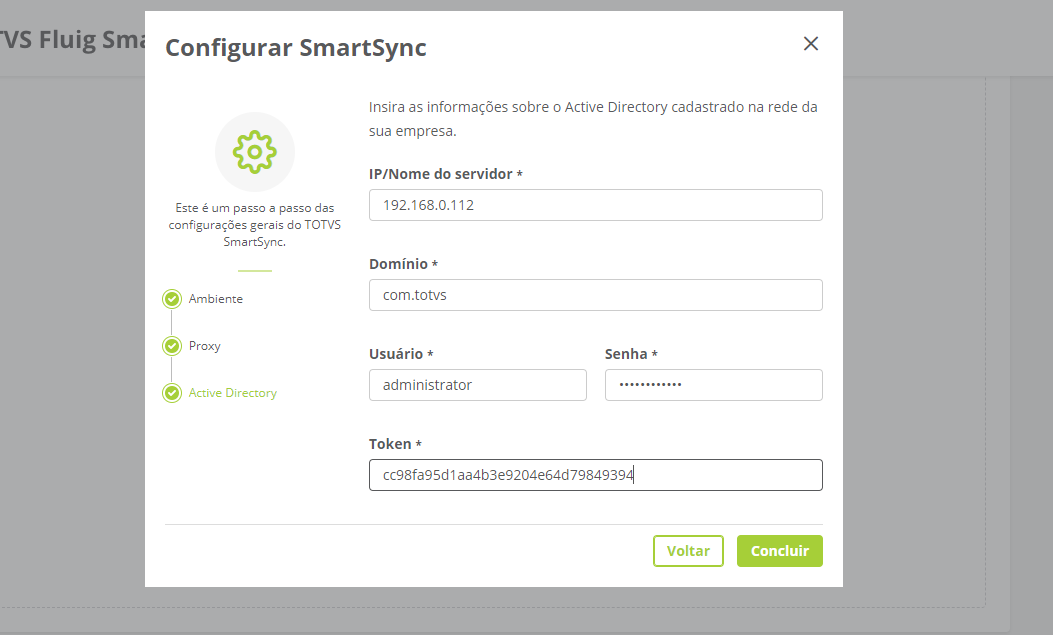
Task: Click the Voltar button
Action: [x=688, y=550]
